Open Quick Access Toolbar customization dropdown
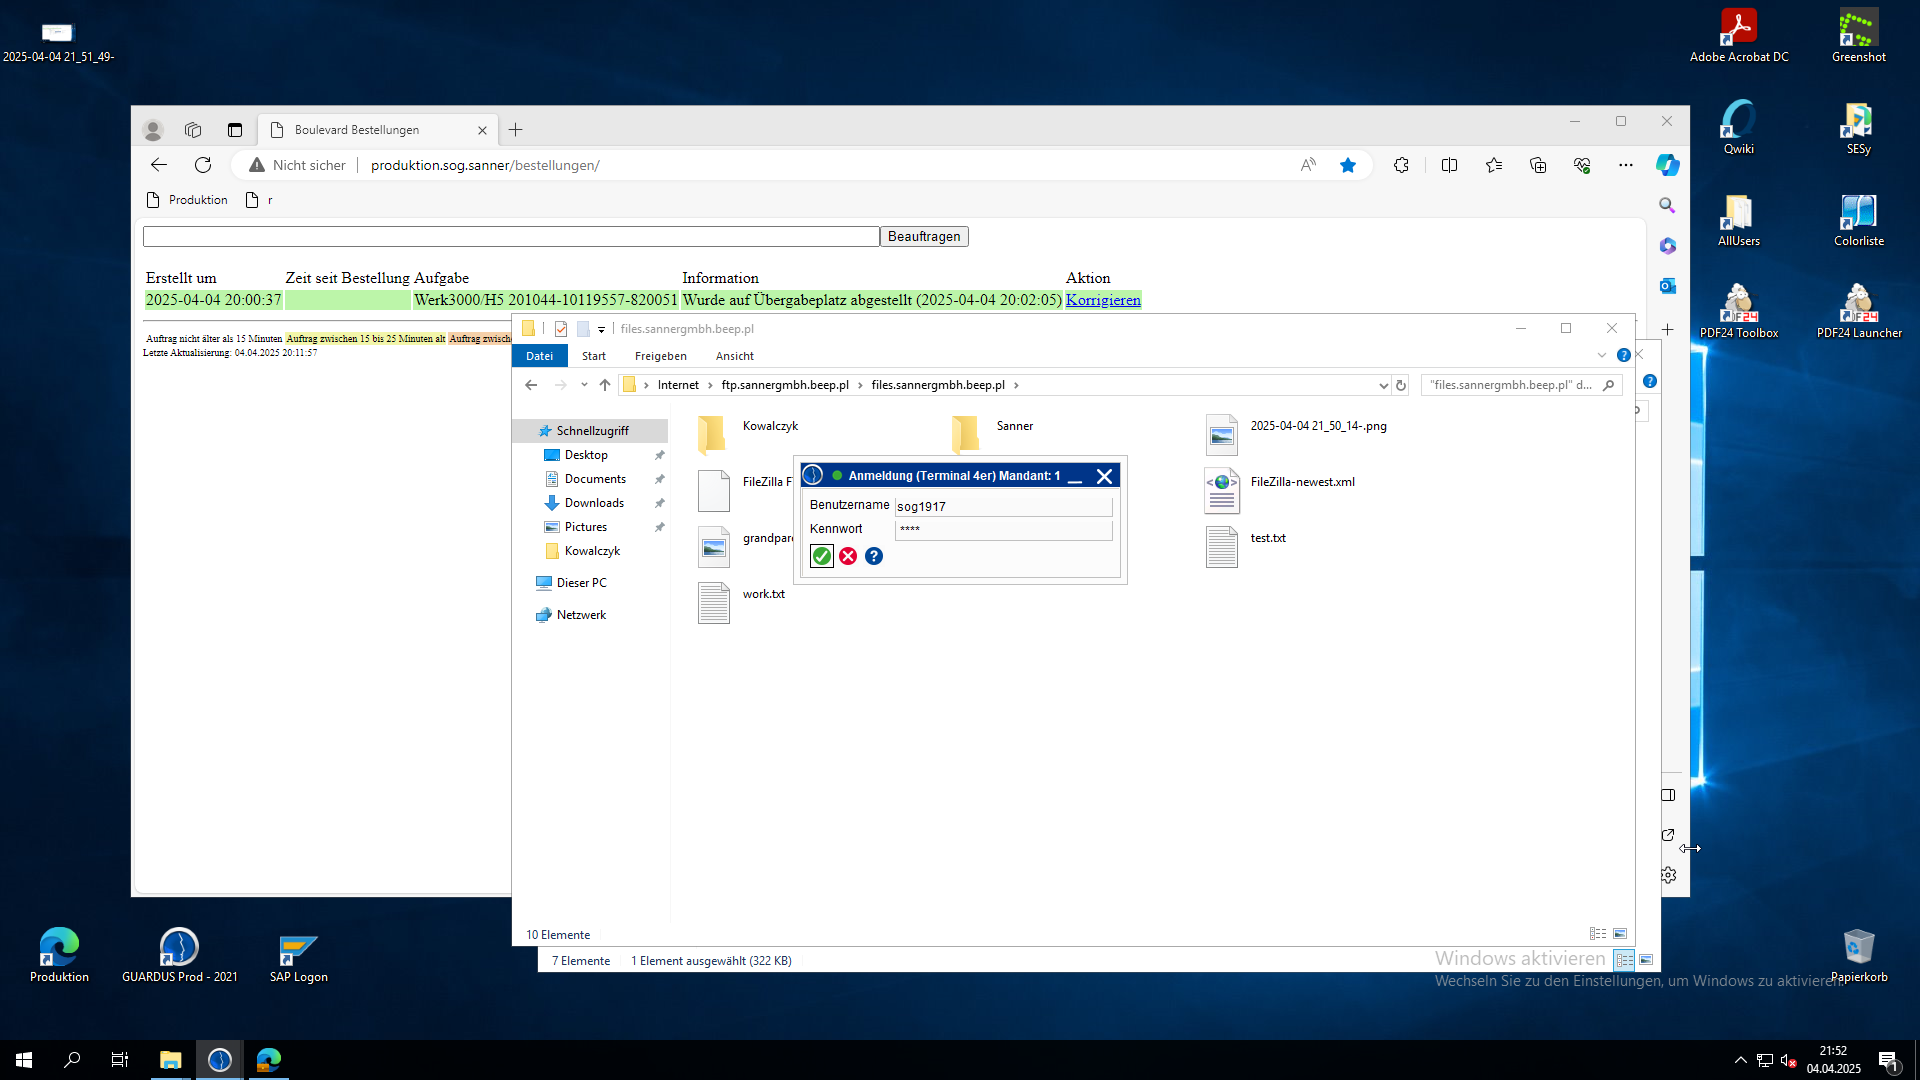The width and height of the screenshot is (1920, 1080). point(601,329)
